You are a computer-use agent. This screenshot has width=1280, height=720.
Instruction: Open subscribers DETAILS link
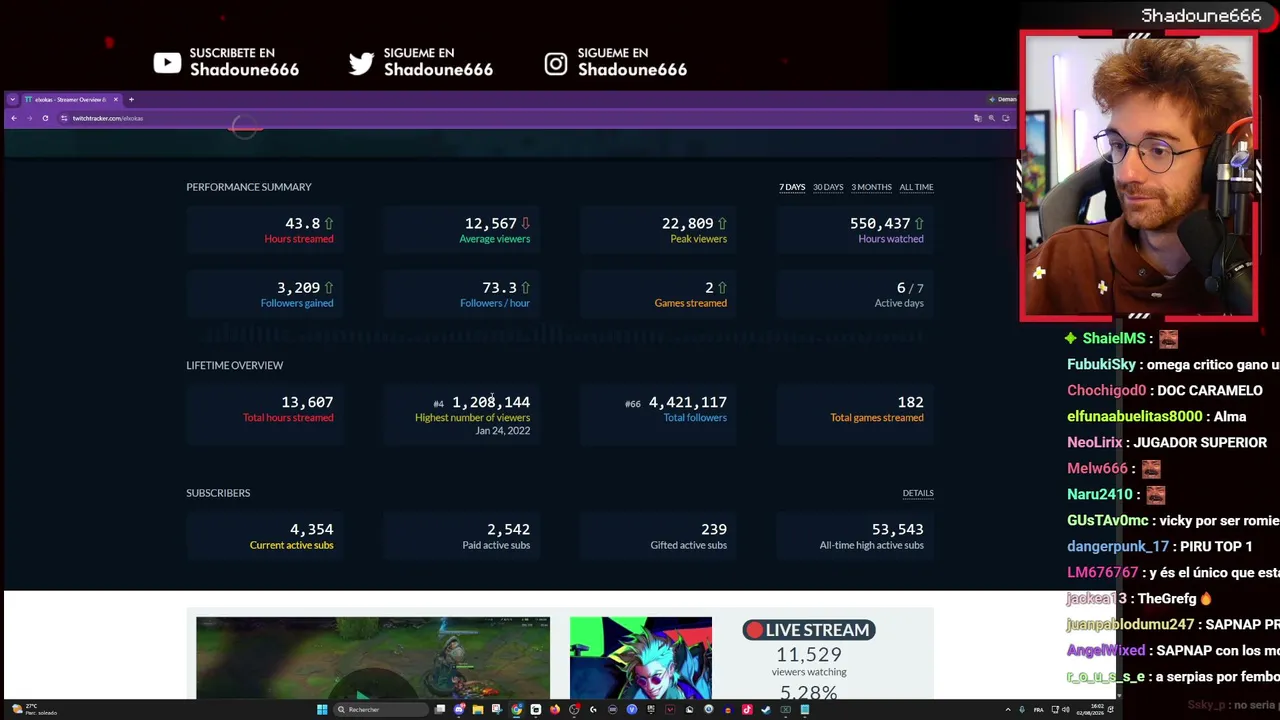click(918, 493)
